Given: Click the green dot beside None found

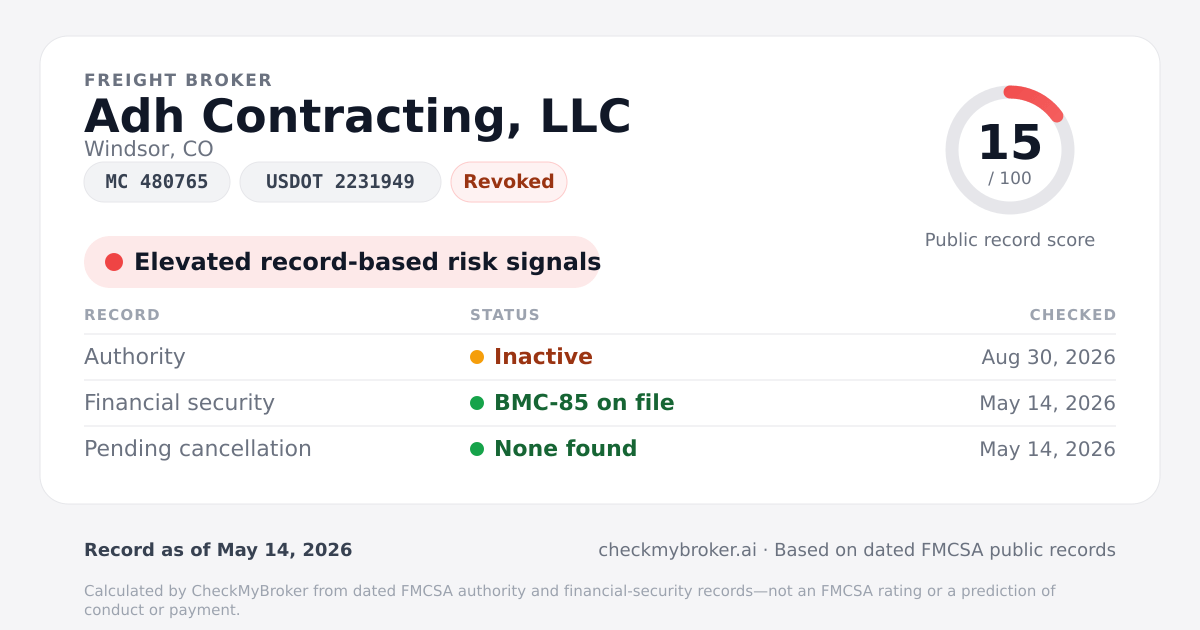Looking at the screenshot, I should click(x=477, y=449).
